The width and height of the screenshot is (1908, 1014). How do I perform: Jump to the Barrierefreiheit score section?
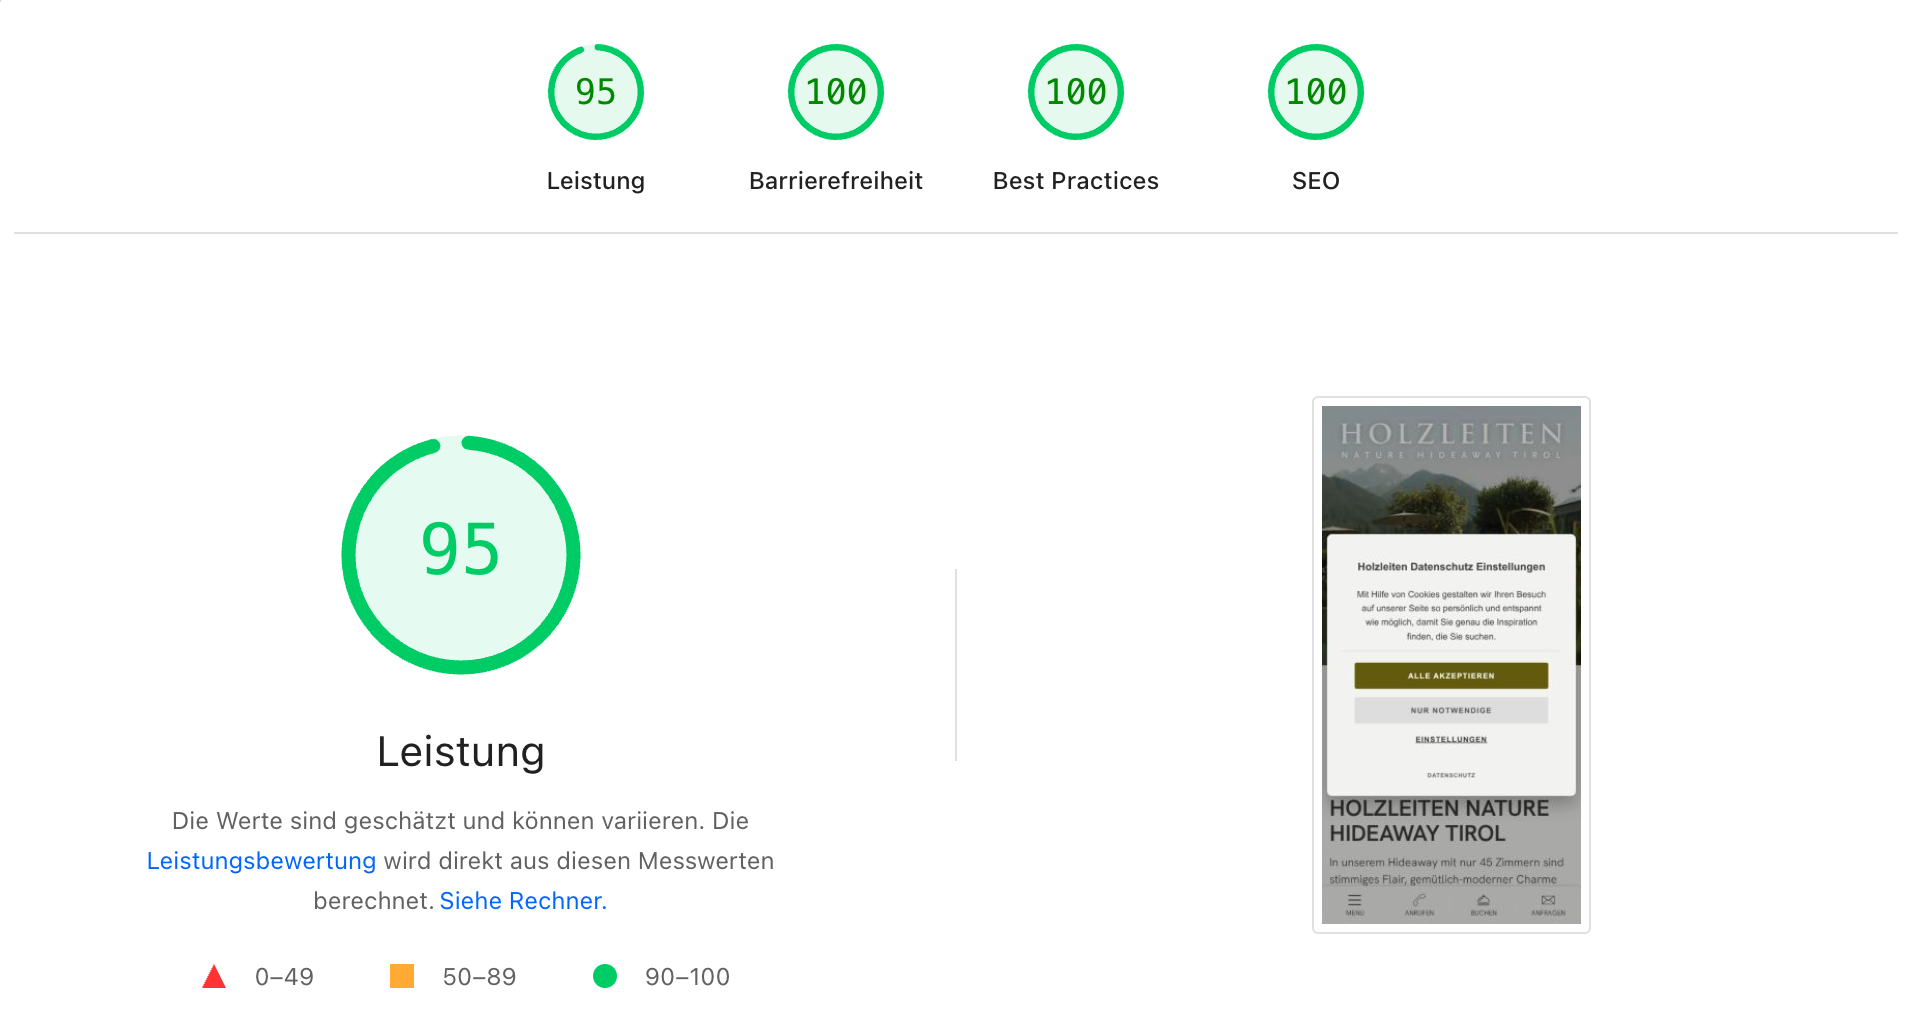pyautogui.click(x=836, y=91)
